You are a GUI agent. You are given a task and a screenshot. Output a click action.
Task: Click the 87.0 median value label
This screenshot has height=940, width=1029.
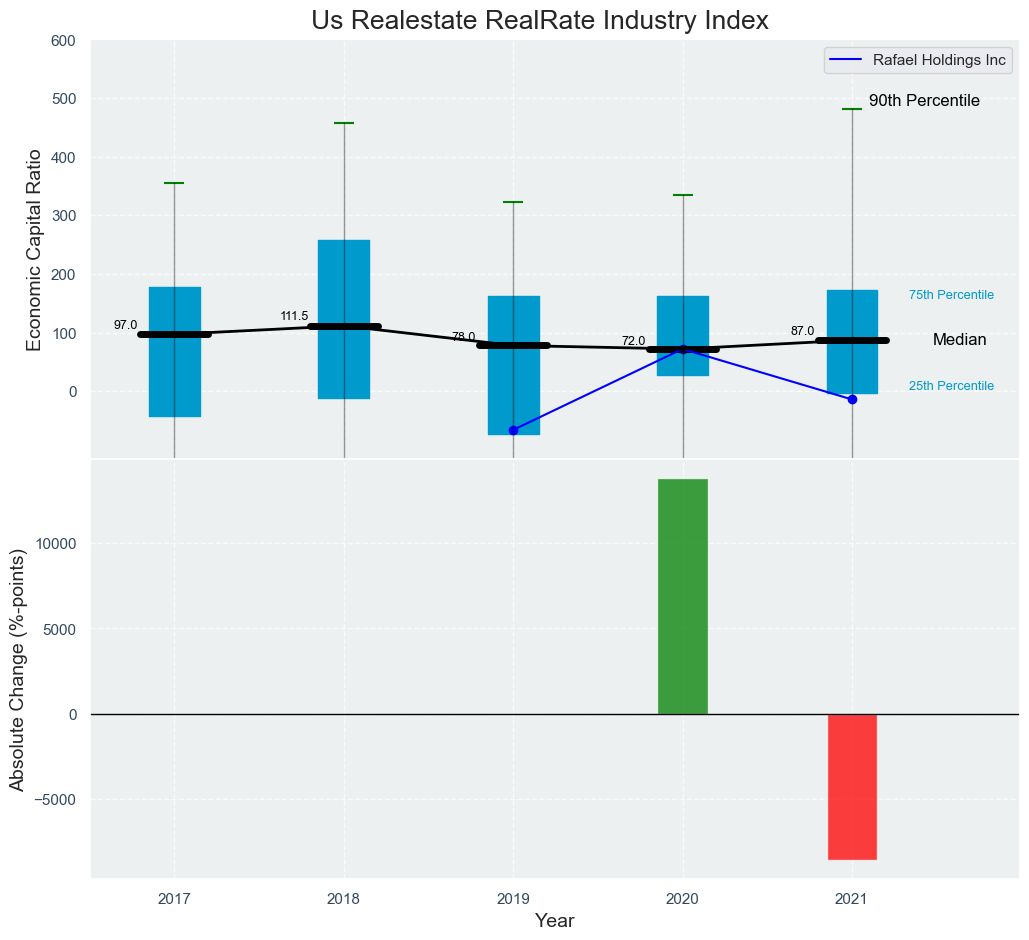[x=802, y=331]
